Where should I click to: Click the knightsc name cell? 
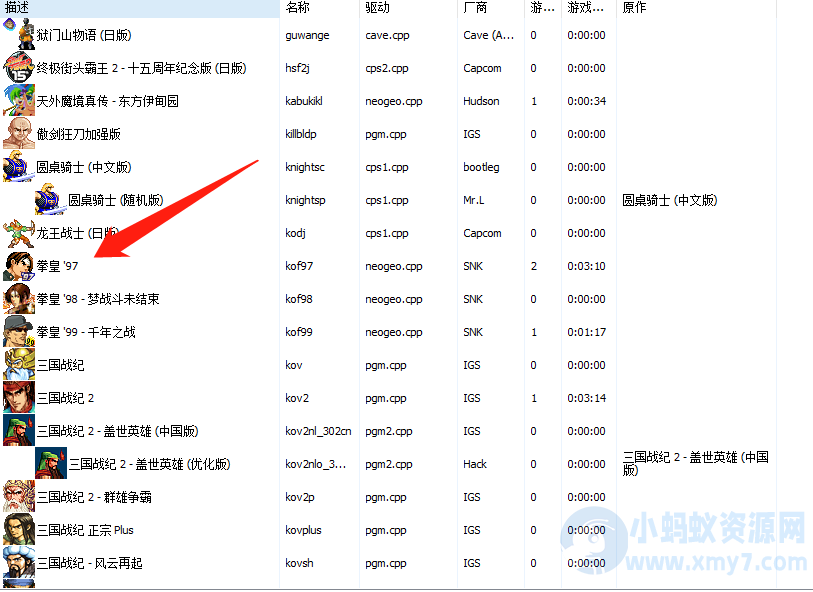[305, 167]
